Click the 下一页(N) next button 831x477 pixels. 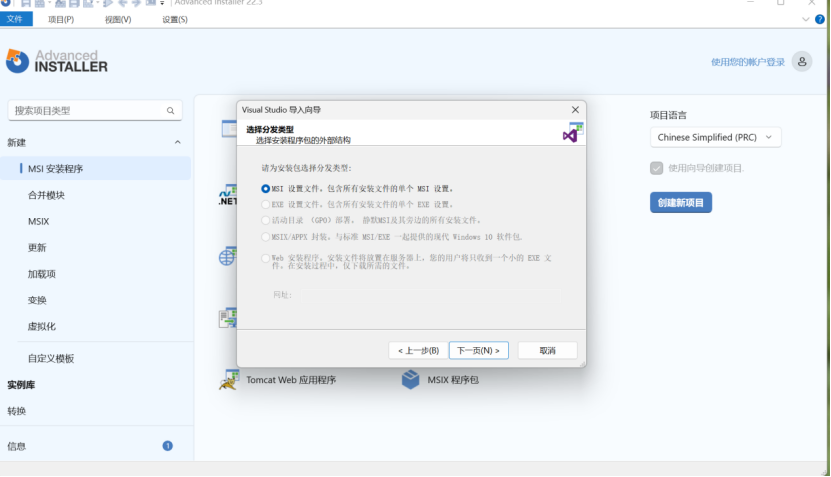(479, 350)
